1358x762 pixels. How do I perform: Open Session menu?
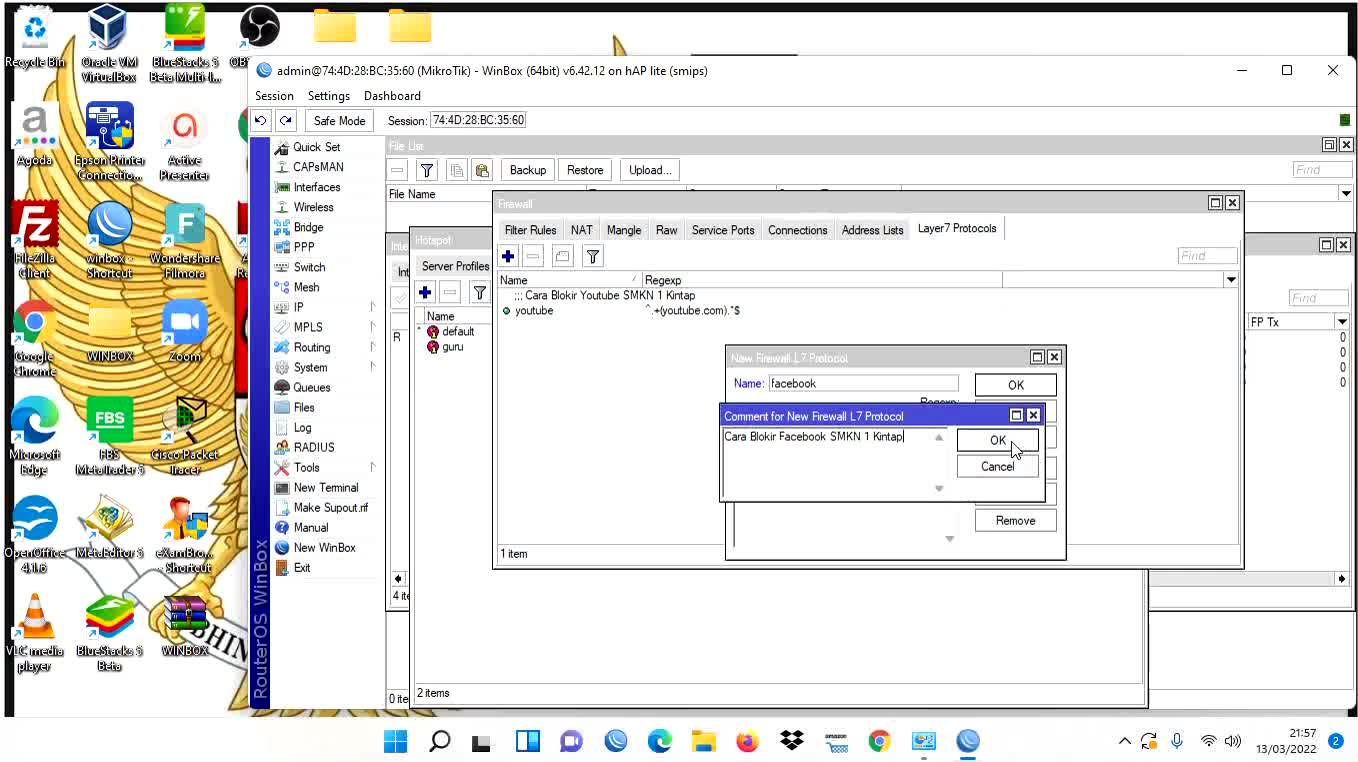274,96
